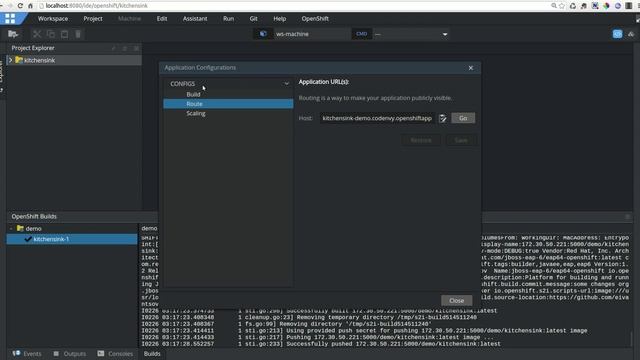
Task: Open the OpenShift menu
Action: (x=315, y=19)
